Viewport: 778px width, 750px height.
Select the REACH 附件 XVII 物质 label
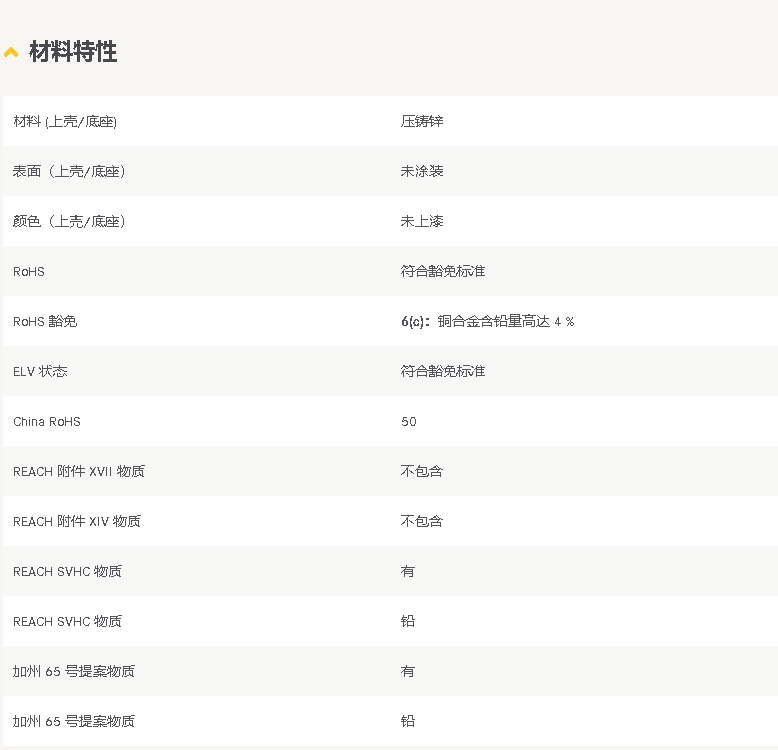pos(79,471)
